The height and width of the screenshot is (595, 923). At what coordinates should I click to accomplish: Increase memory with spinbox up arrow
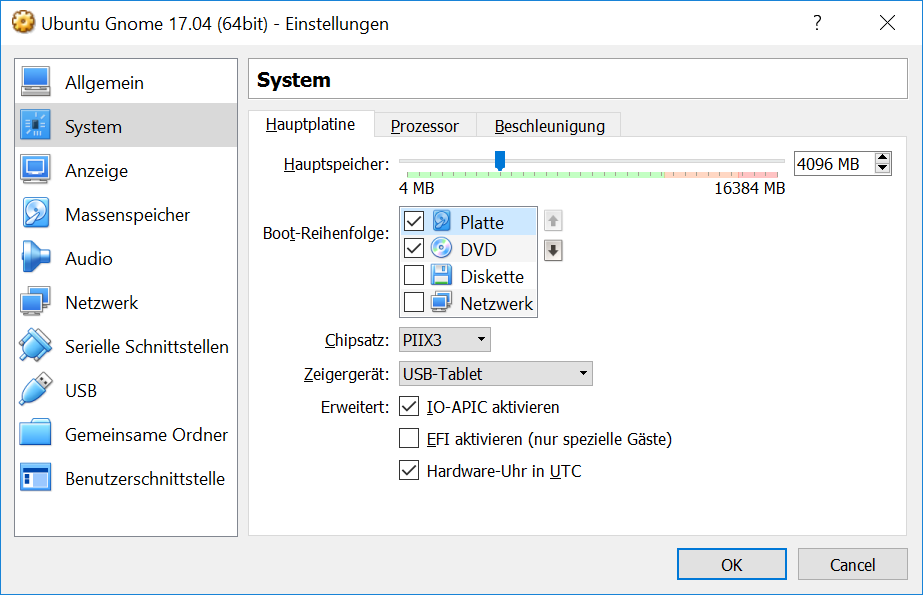tap(882, 158)
